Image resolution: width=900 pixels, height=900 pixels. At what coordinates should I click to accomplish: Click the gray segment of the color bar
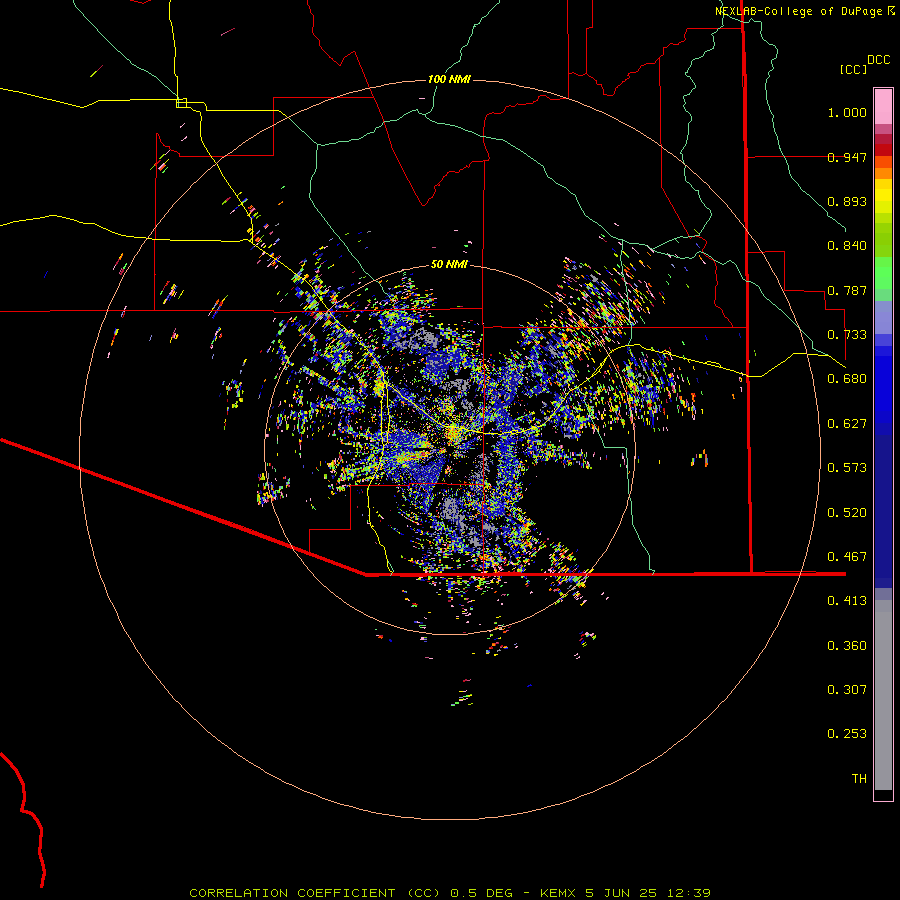click(883, 695)
